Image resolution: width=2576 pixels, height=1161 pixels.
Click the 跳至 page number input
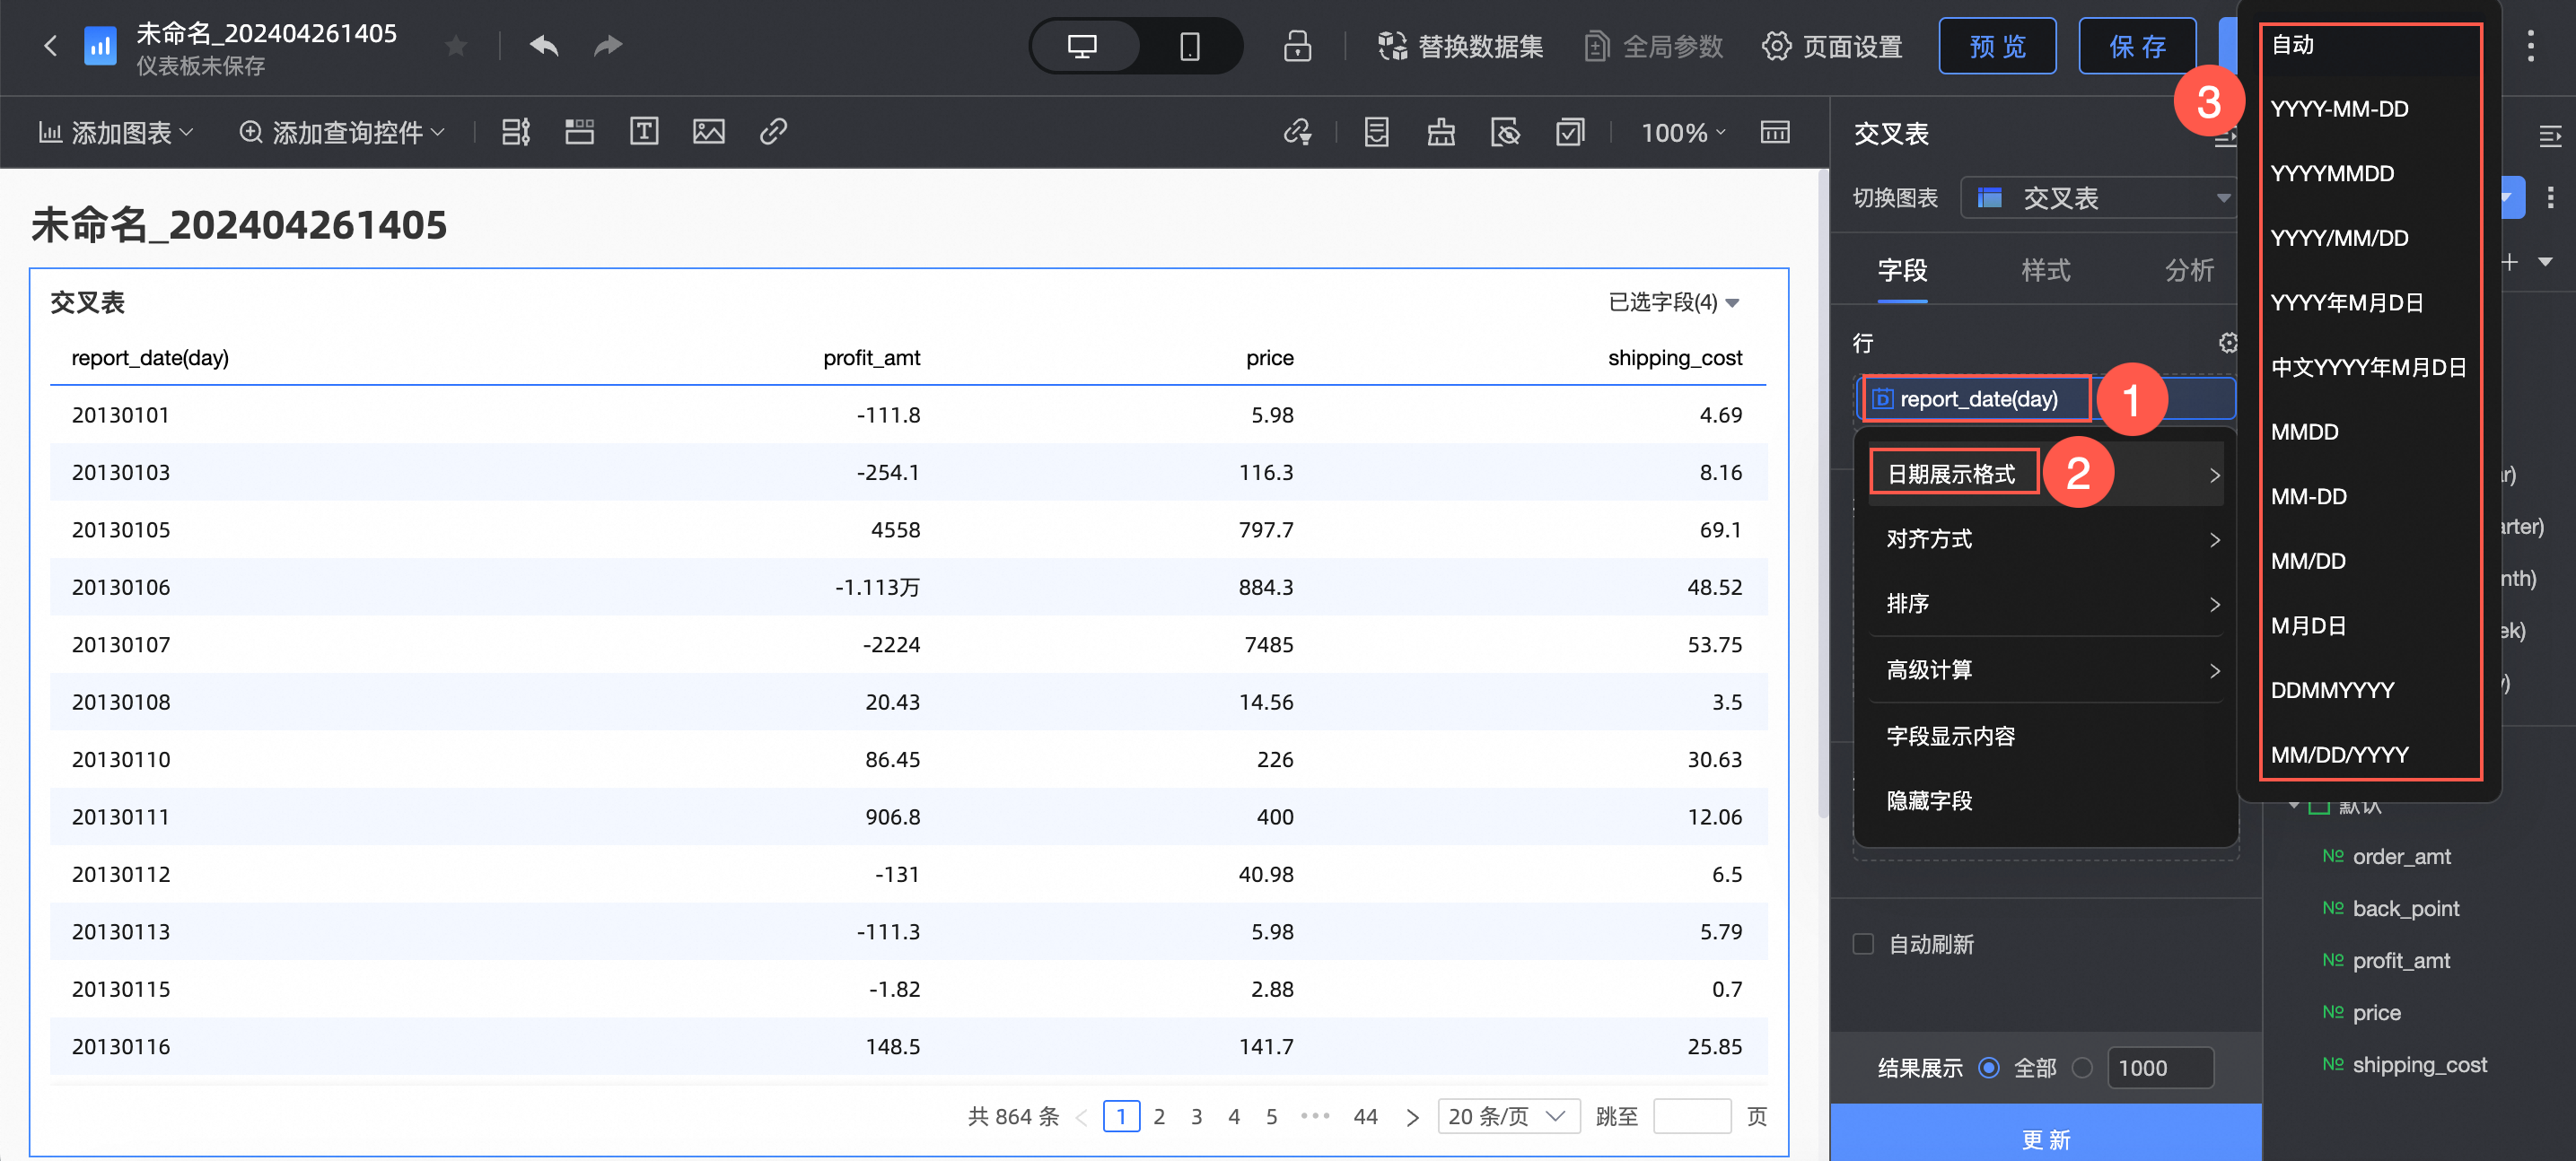pos(1692,1116)
